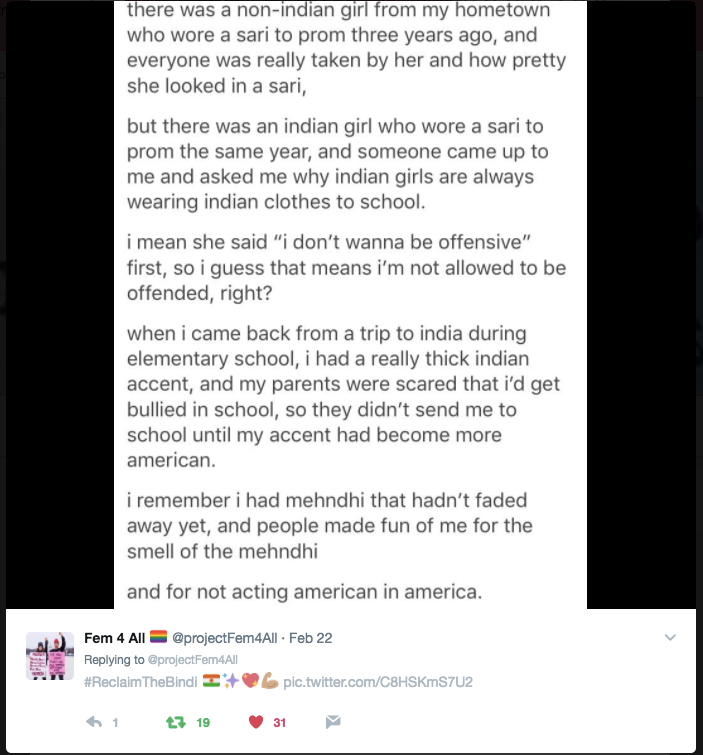Open direct message envelope icon
Viewport: 703px width, 755px height.
(333, 722)
